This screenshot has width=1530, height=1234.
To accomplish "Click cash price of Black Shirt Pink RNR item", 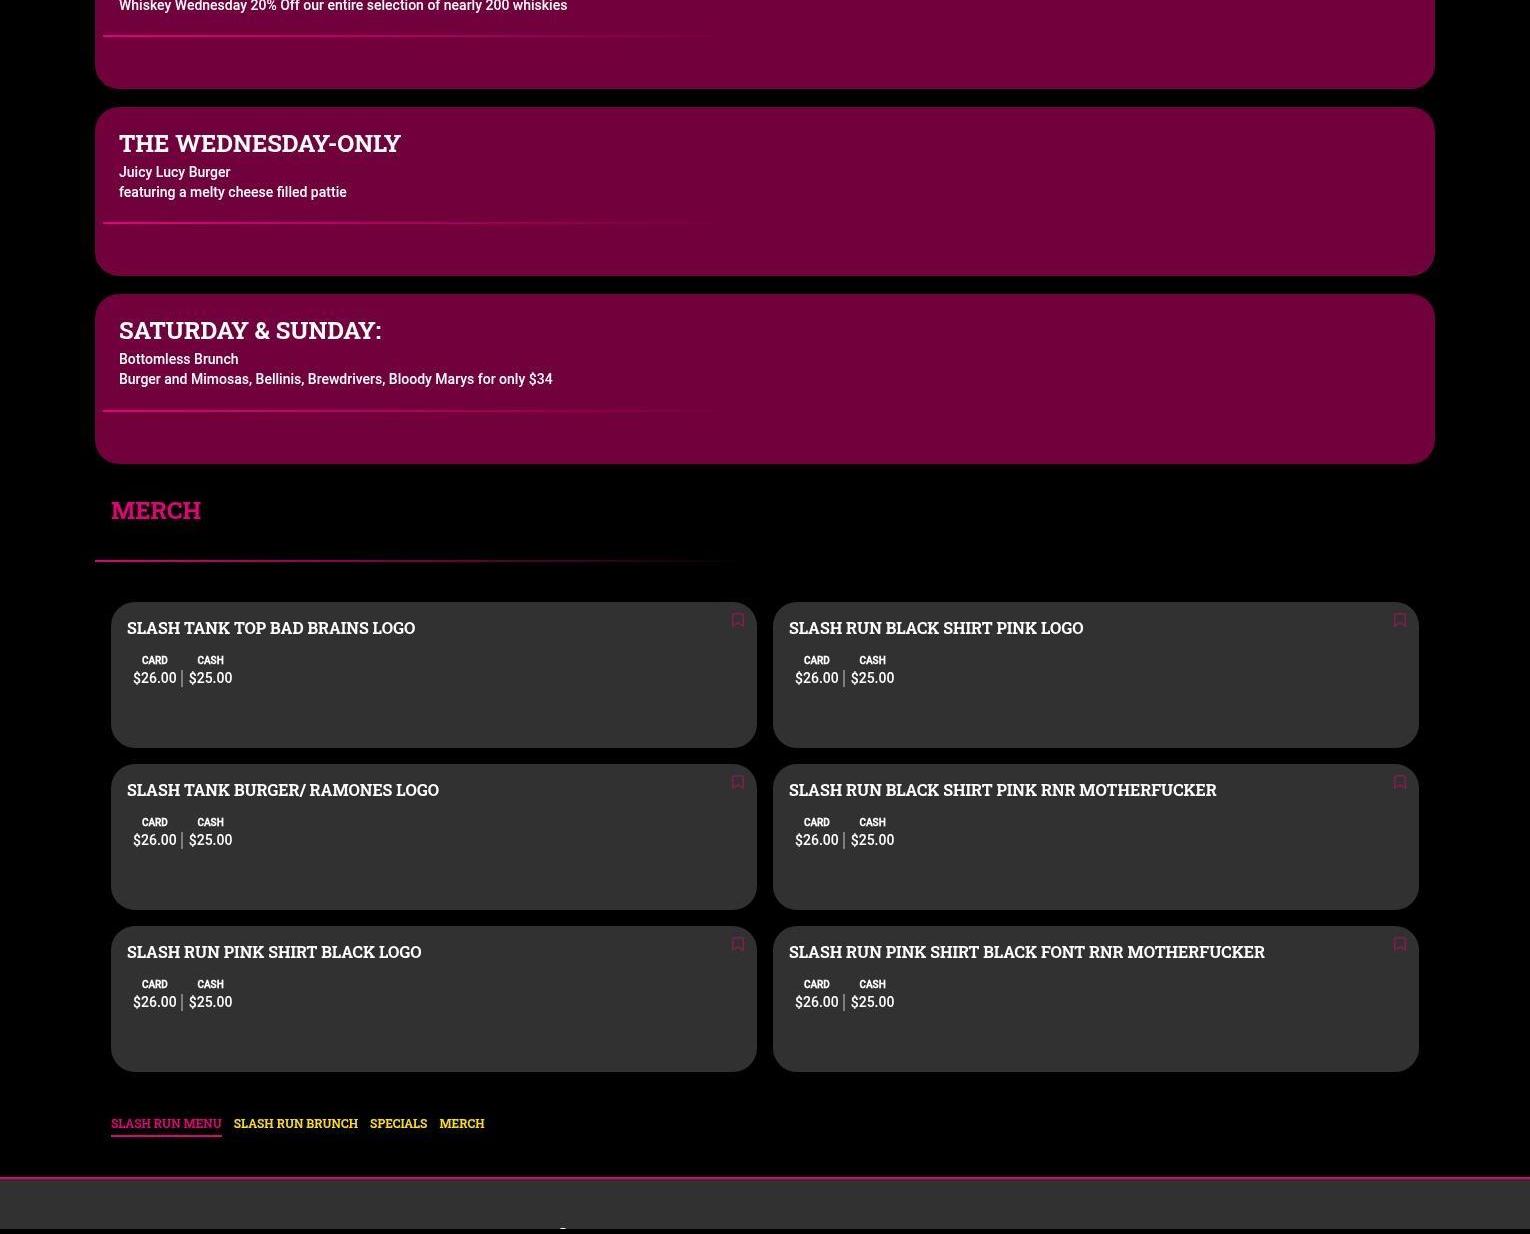I will pyautogui.click(x=872, y=840).
